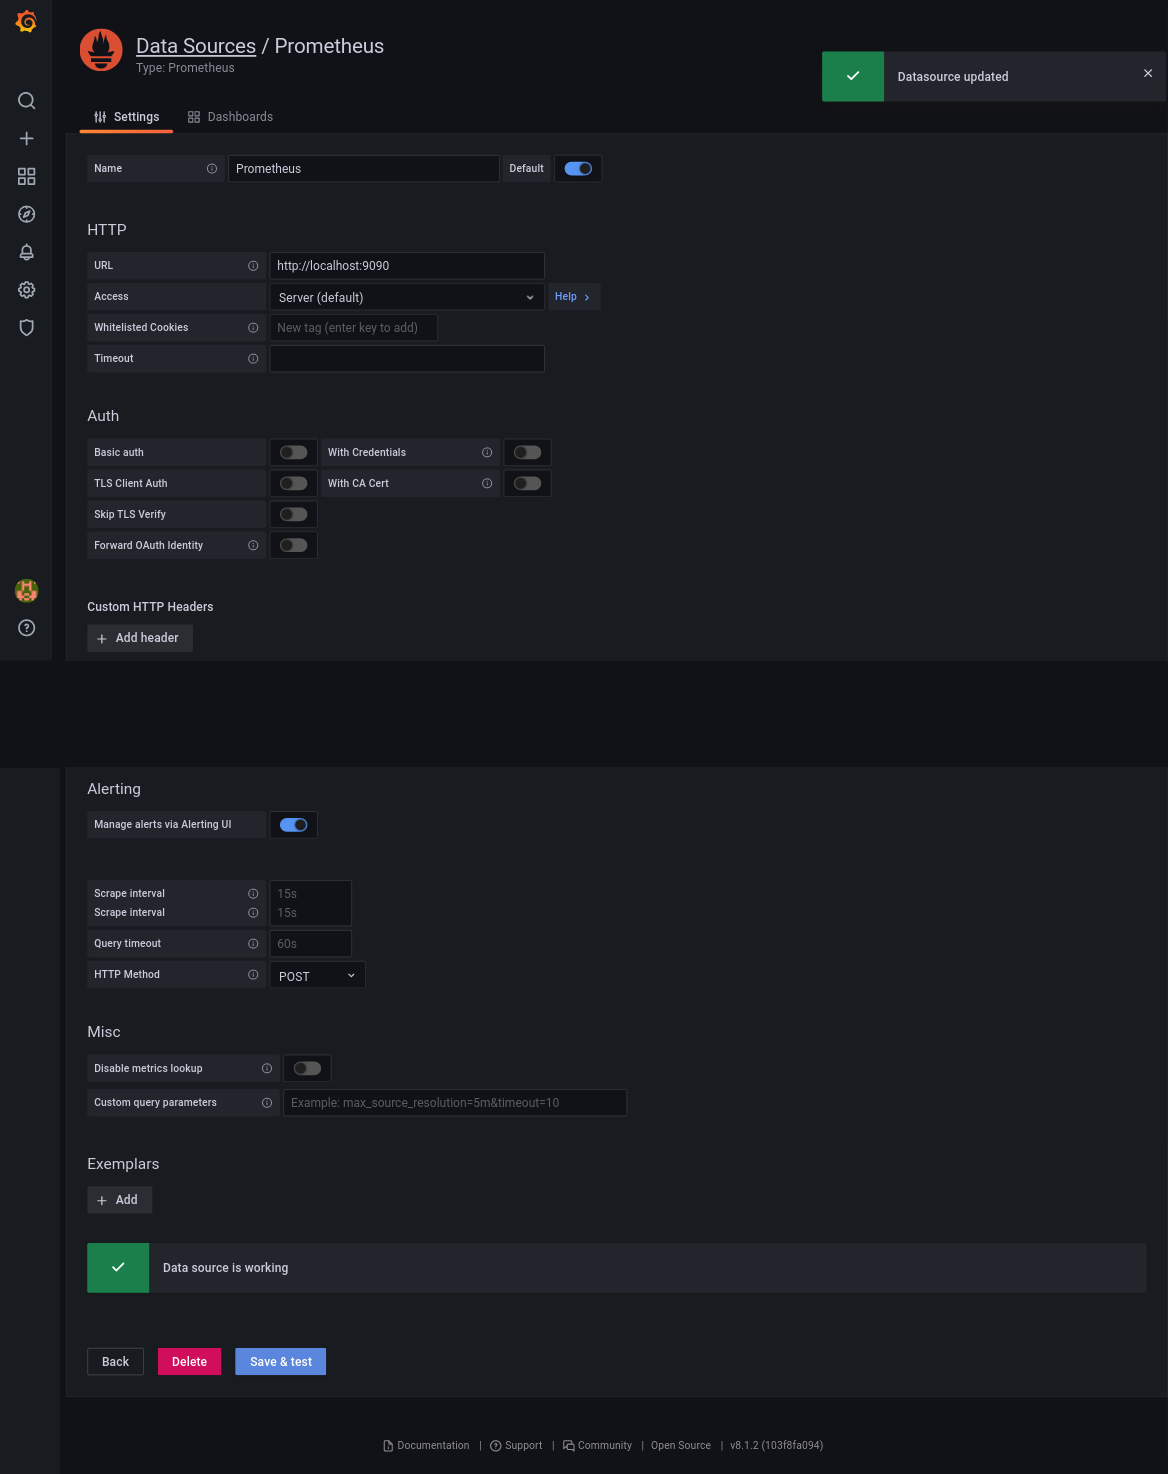
Task: Go to Data Sources breadcrumb link
Action: coord(196,46)
